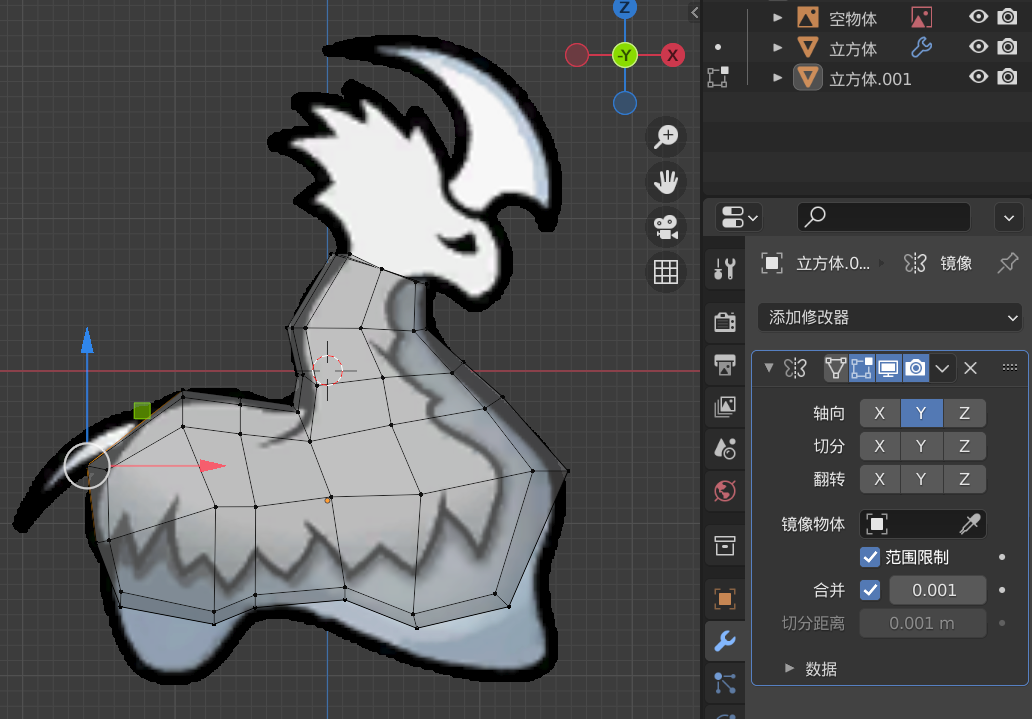Click the red X axis gizmo ball
Image resolution: width=1032 pixels, height=719 pixels.
tap(672, 55)
